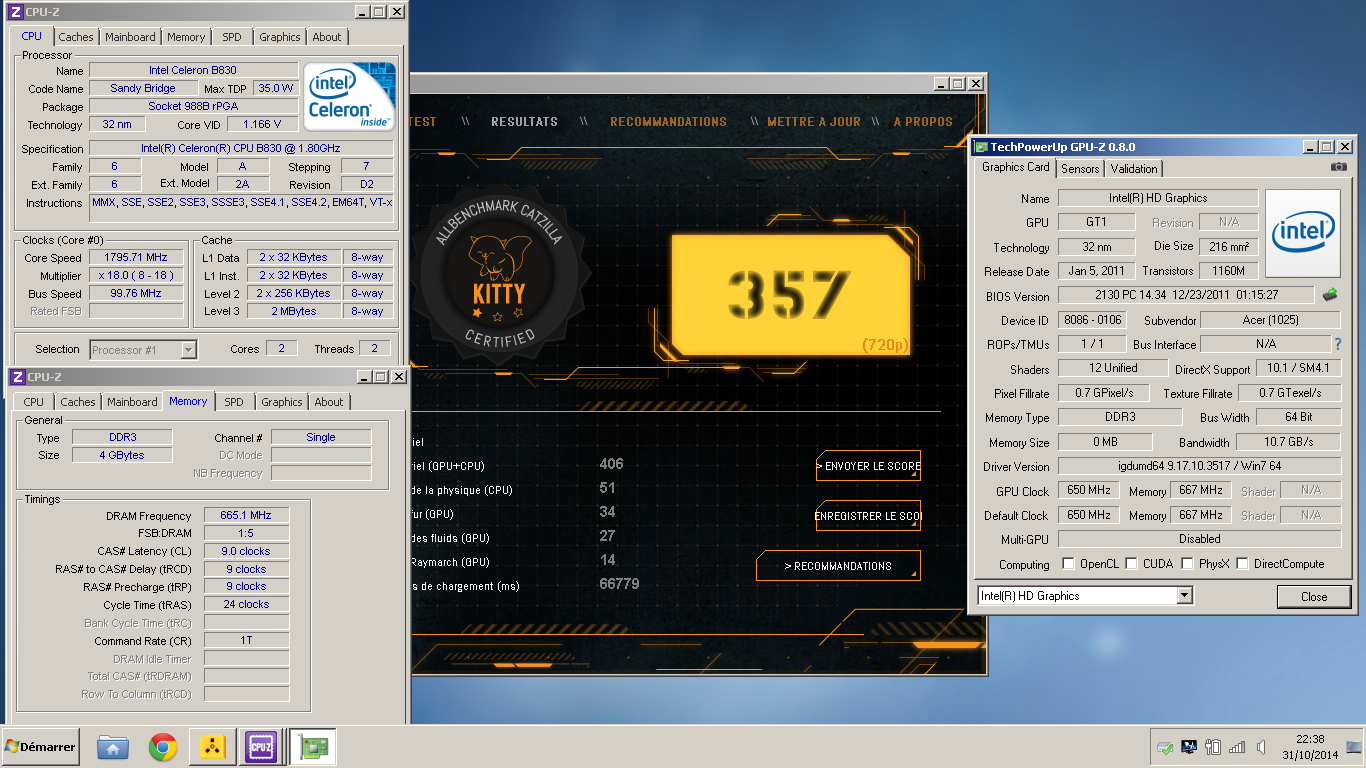Click the BIOS save chip icon

[x=1330, y=295]
